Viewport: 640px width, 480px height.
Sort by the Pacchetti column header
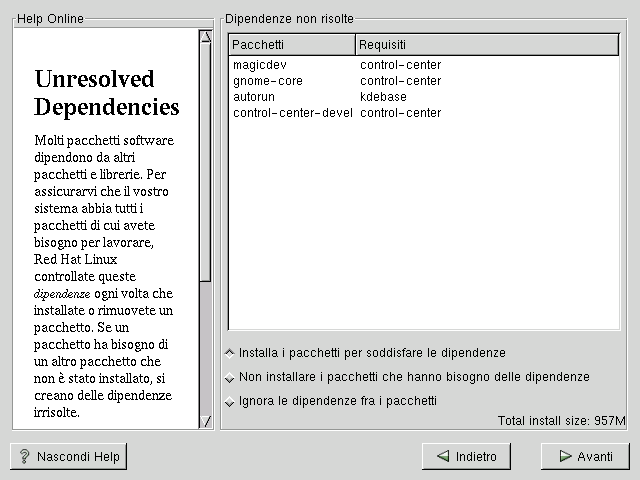tap(292, 45)
